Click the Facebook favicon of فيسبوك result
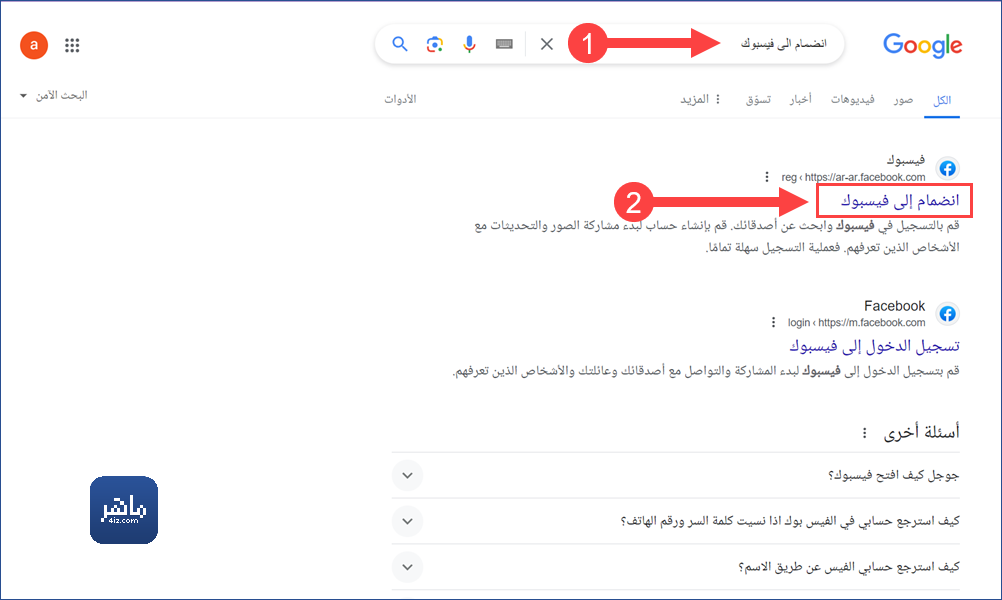Viewport: 1002px width, 600px height. [x=947, y=168]
